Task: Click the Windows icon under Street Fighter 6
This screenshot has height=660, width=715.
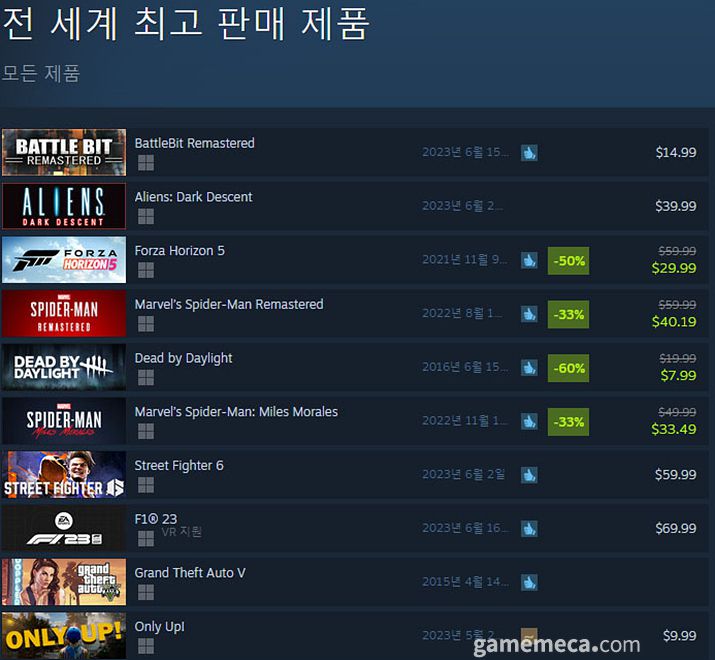Action: [x=146, y=485]
